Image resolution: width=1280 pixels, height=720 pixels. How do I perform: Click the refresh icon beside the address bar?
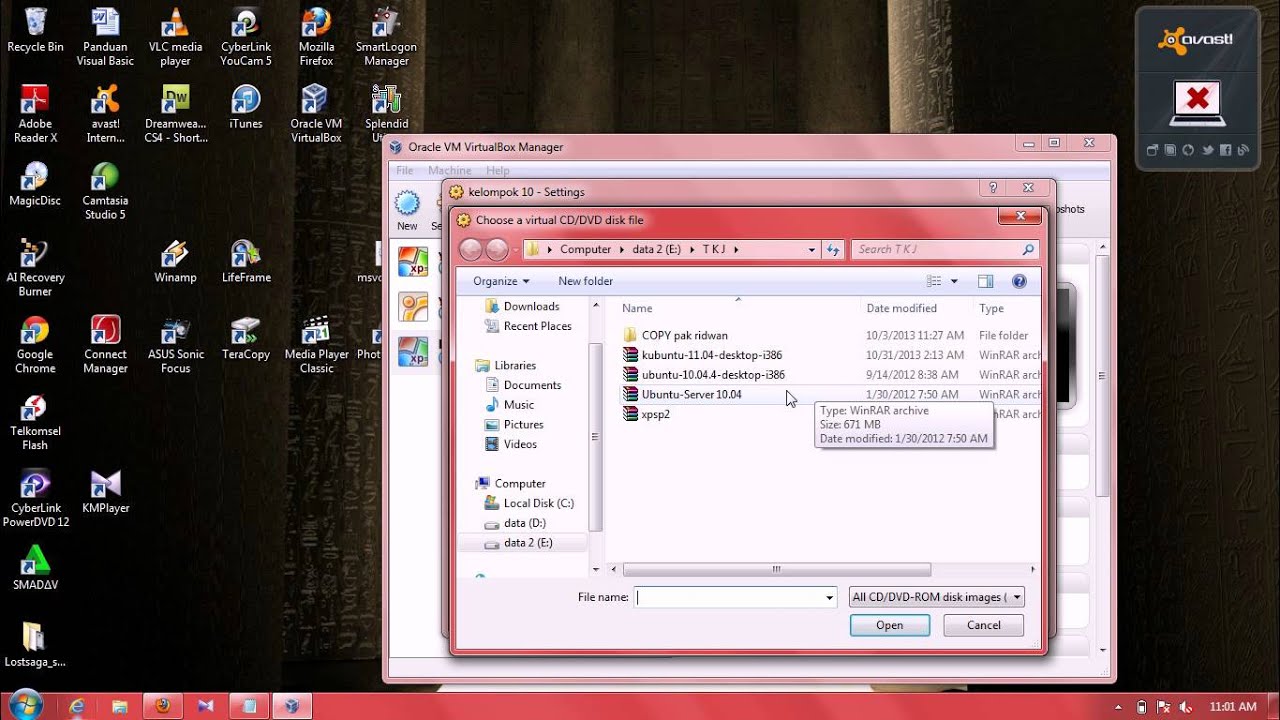(833, 250)
